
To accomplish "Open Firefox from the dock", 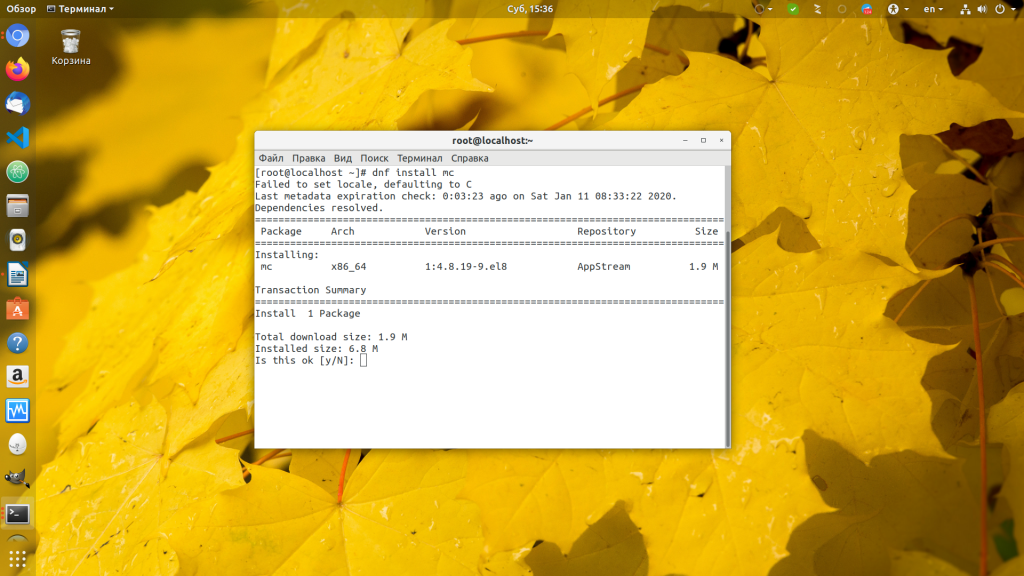I will pos(17,70).
